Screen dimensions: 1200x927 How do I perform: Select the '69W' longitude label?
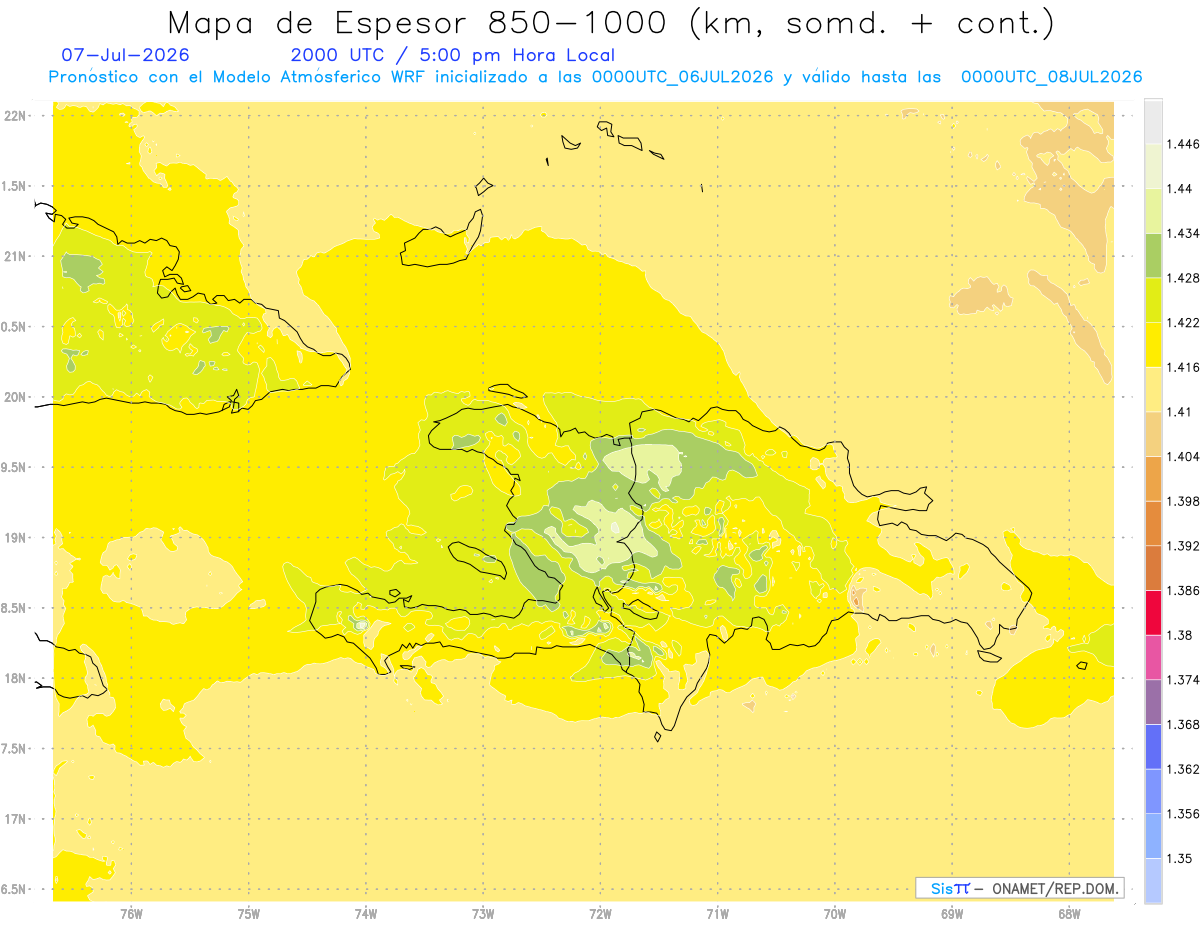[x=952, y=913]
